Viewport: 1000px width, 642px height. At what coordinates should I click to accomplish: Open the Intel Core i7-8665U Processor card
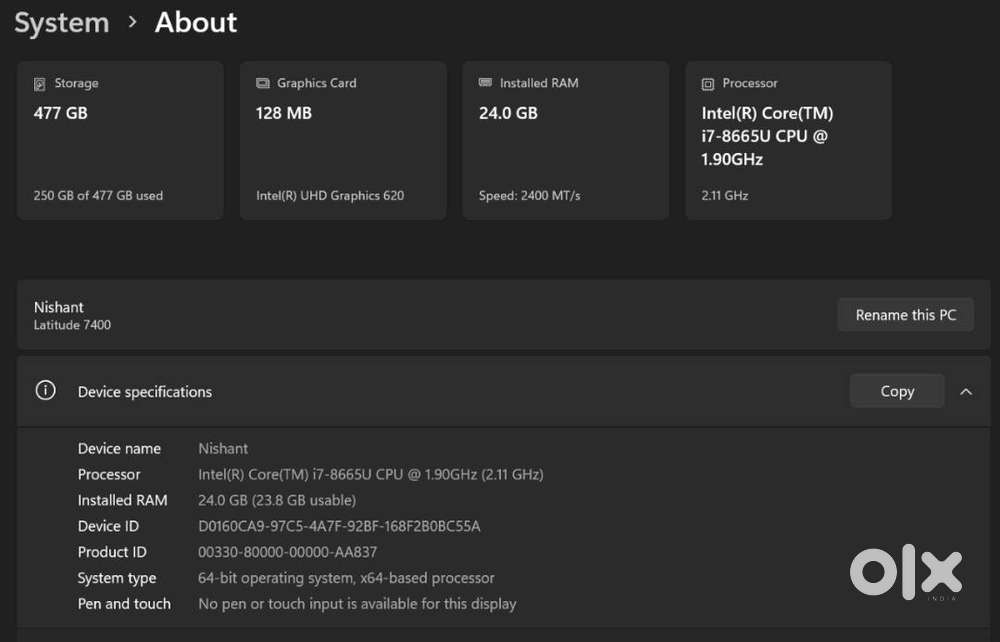point(788,140)
